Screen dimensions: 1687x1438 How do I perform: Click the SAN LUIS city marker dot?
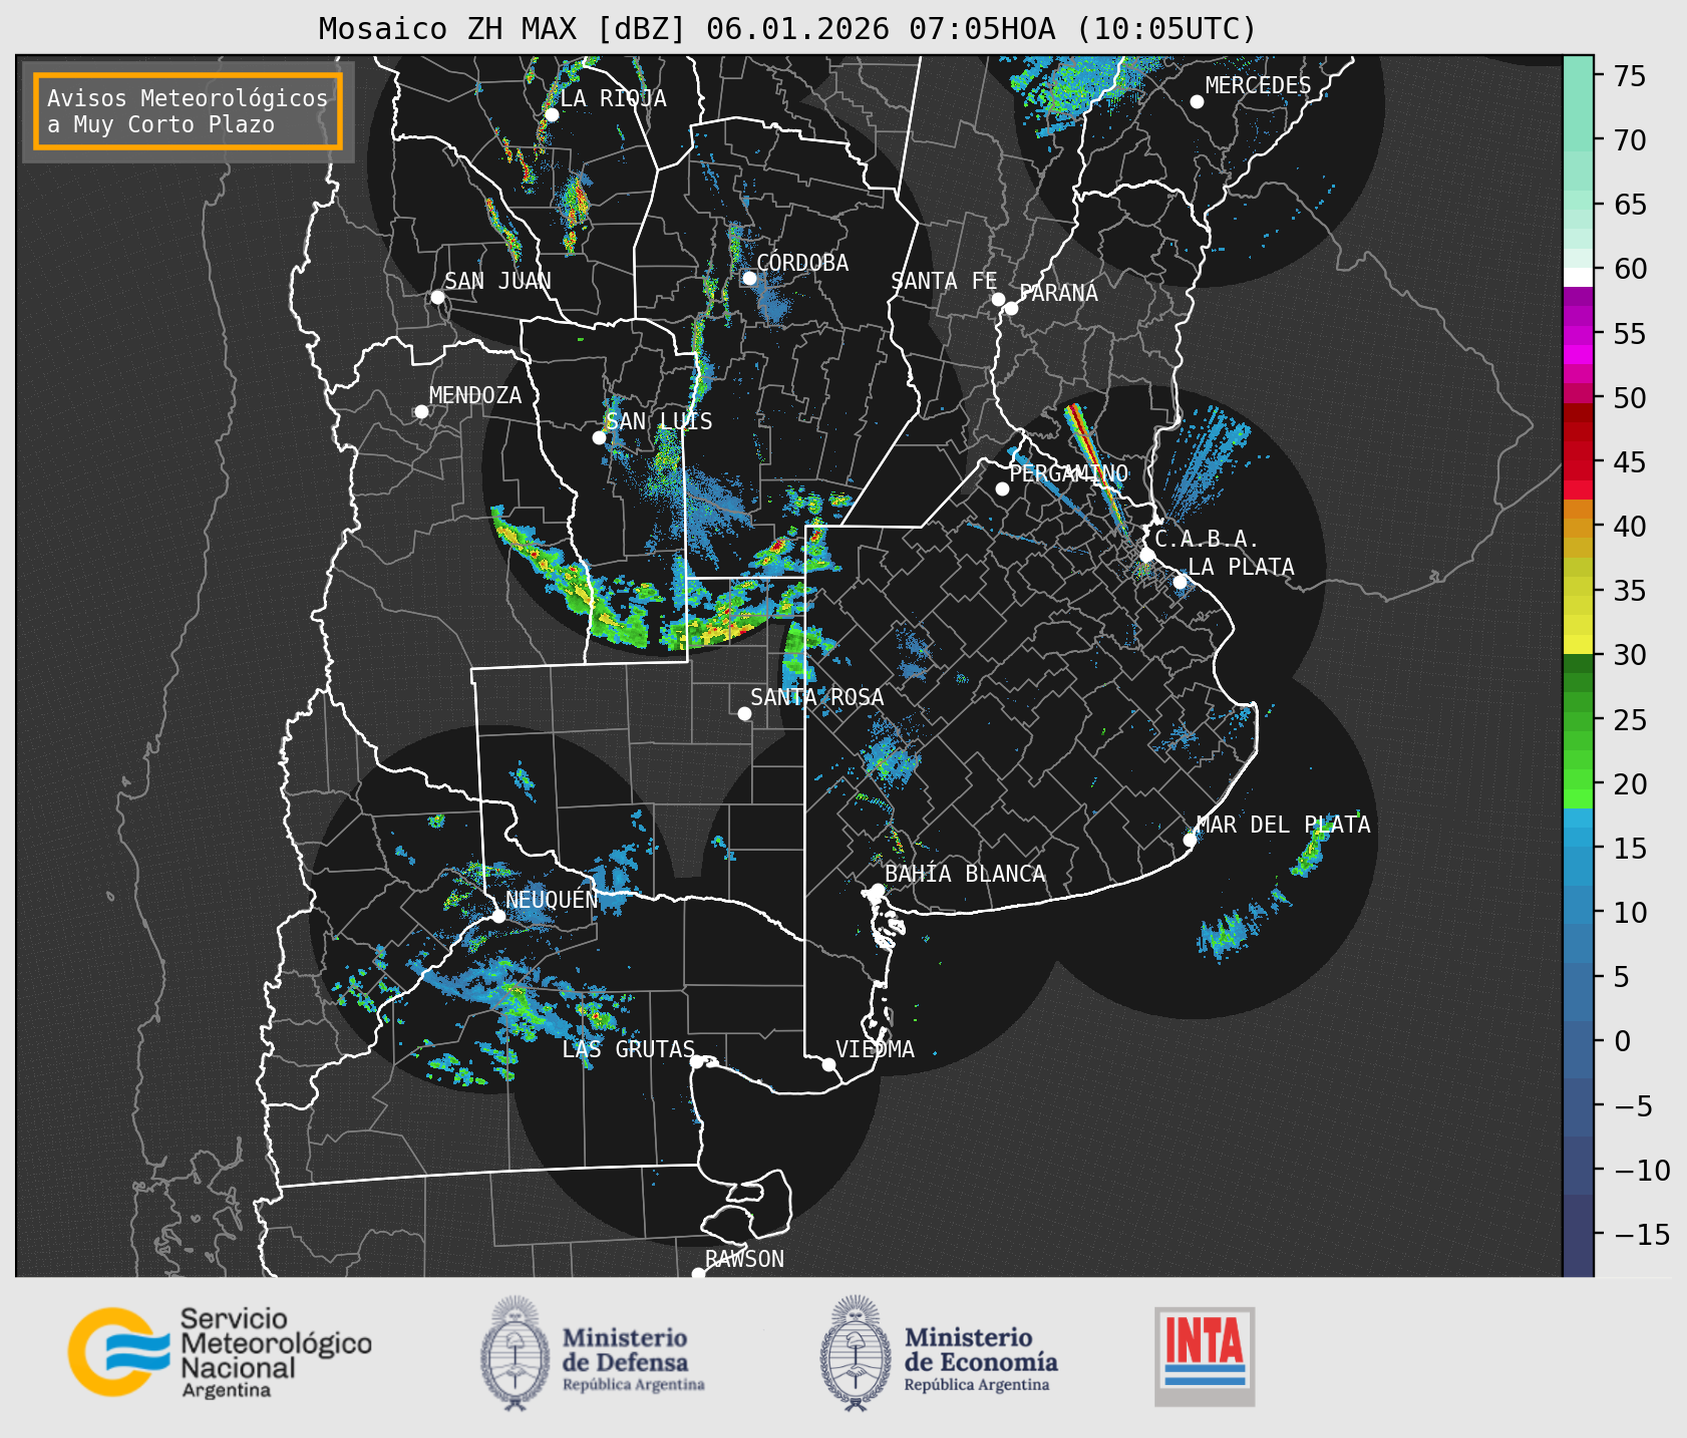599,438
